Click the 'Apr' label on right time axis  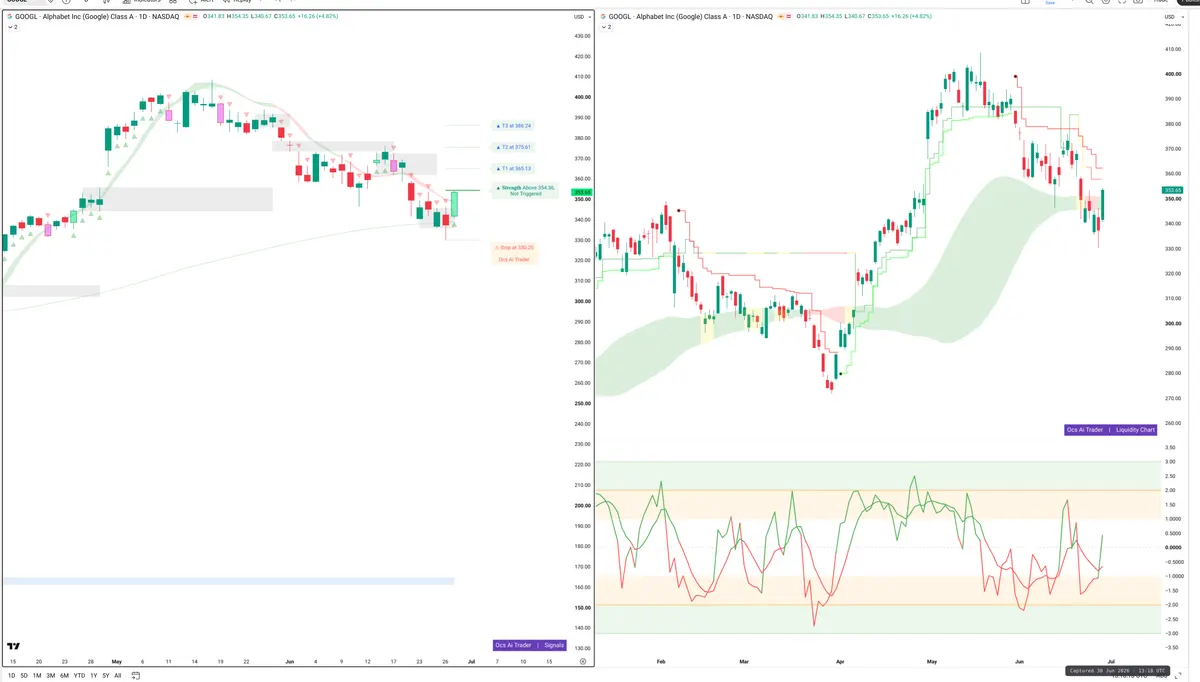point(840,661)
